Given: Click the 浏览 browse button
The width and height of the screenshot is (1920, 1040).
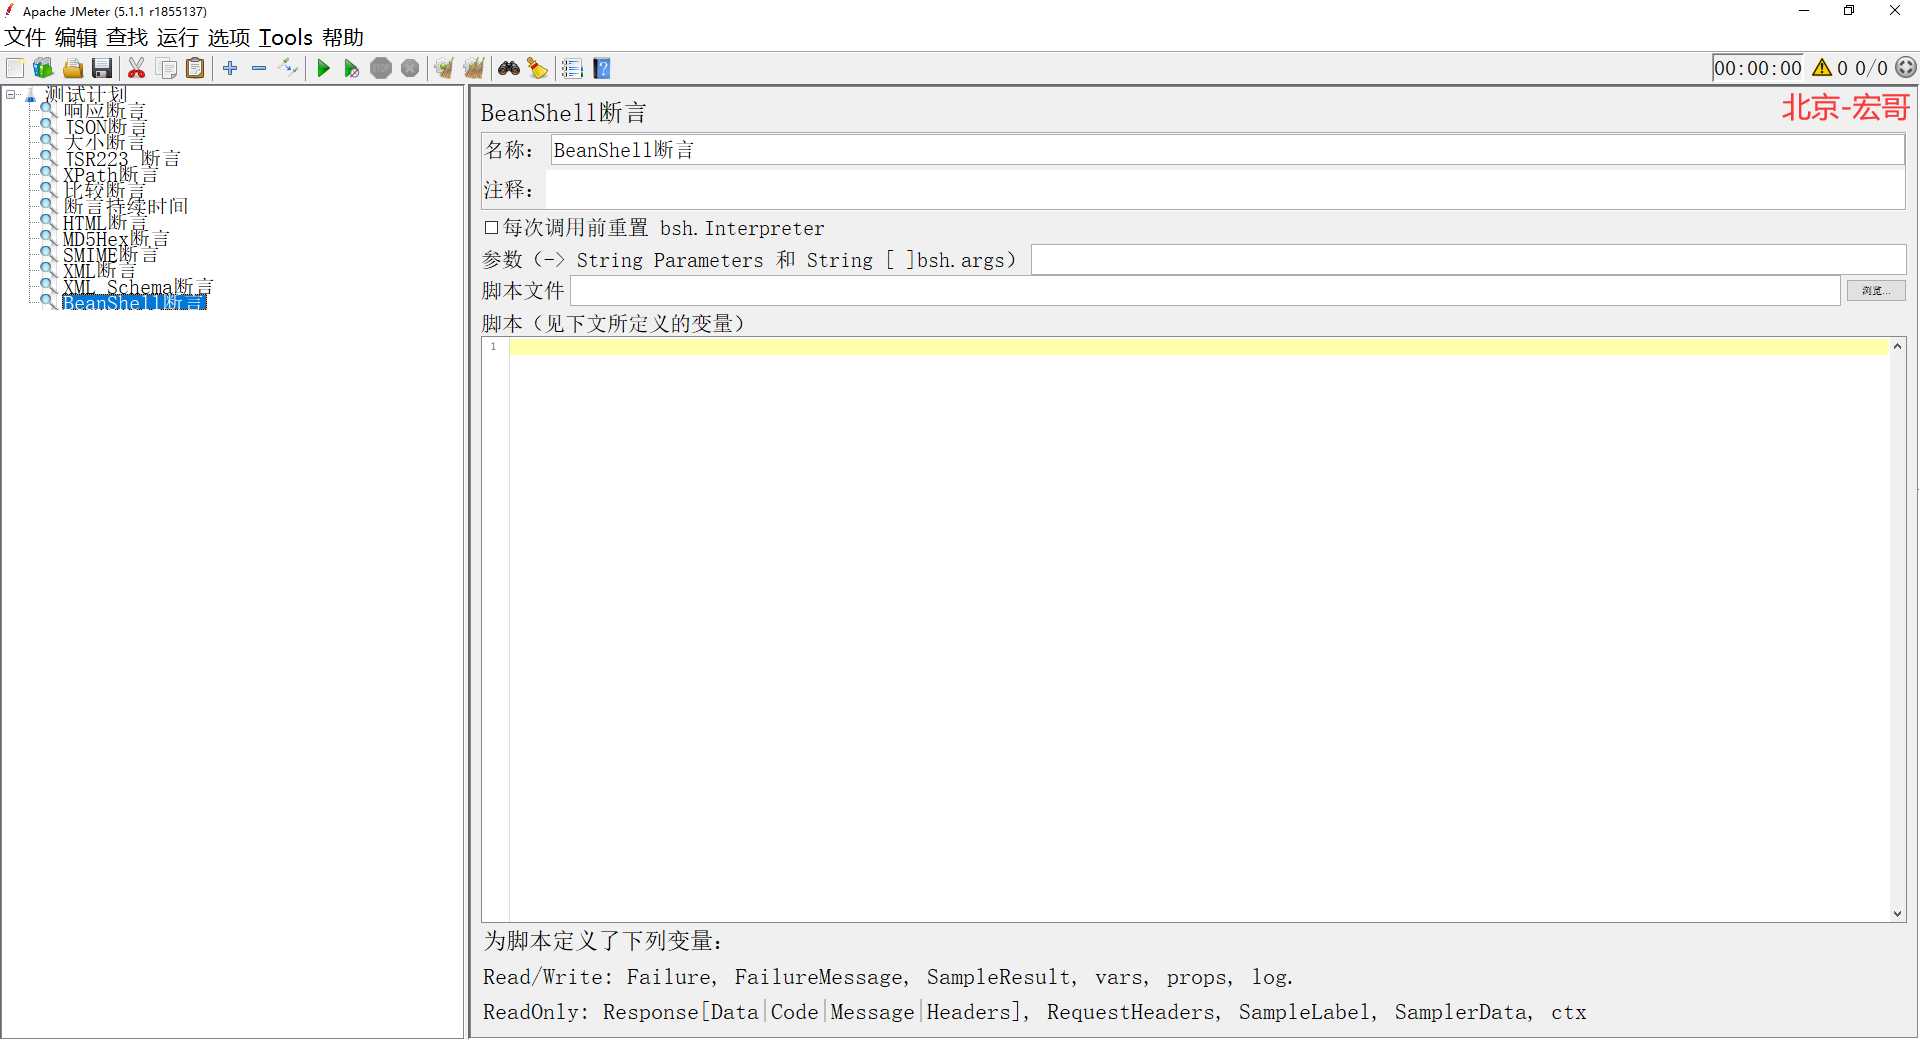Looking at the screenshot, I should click(1876, 291).
